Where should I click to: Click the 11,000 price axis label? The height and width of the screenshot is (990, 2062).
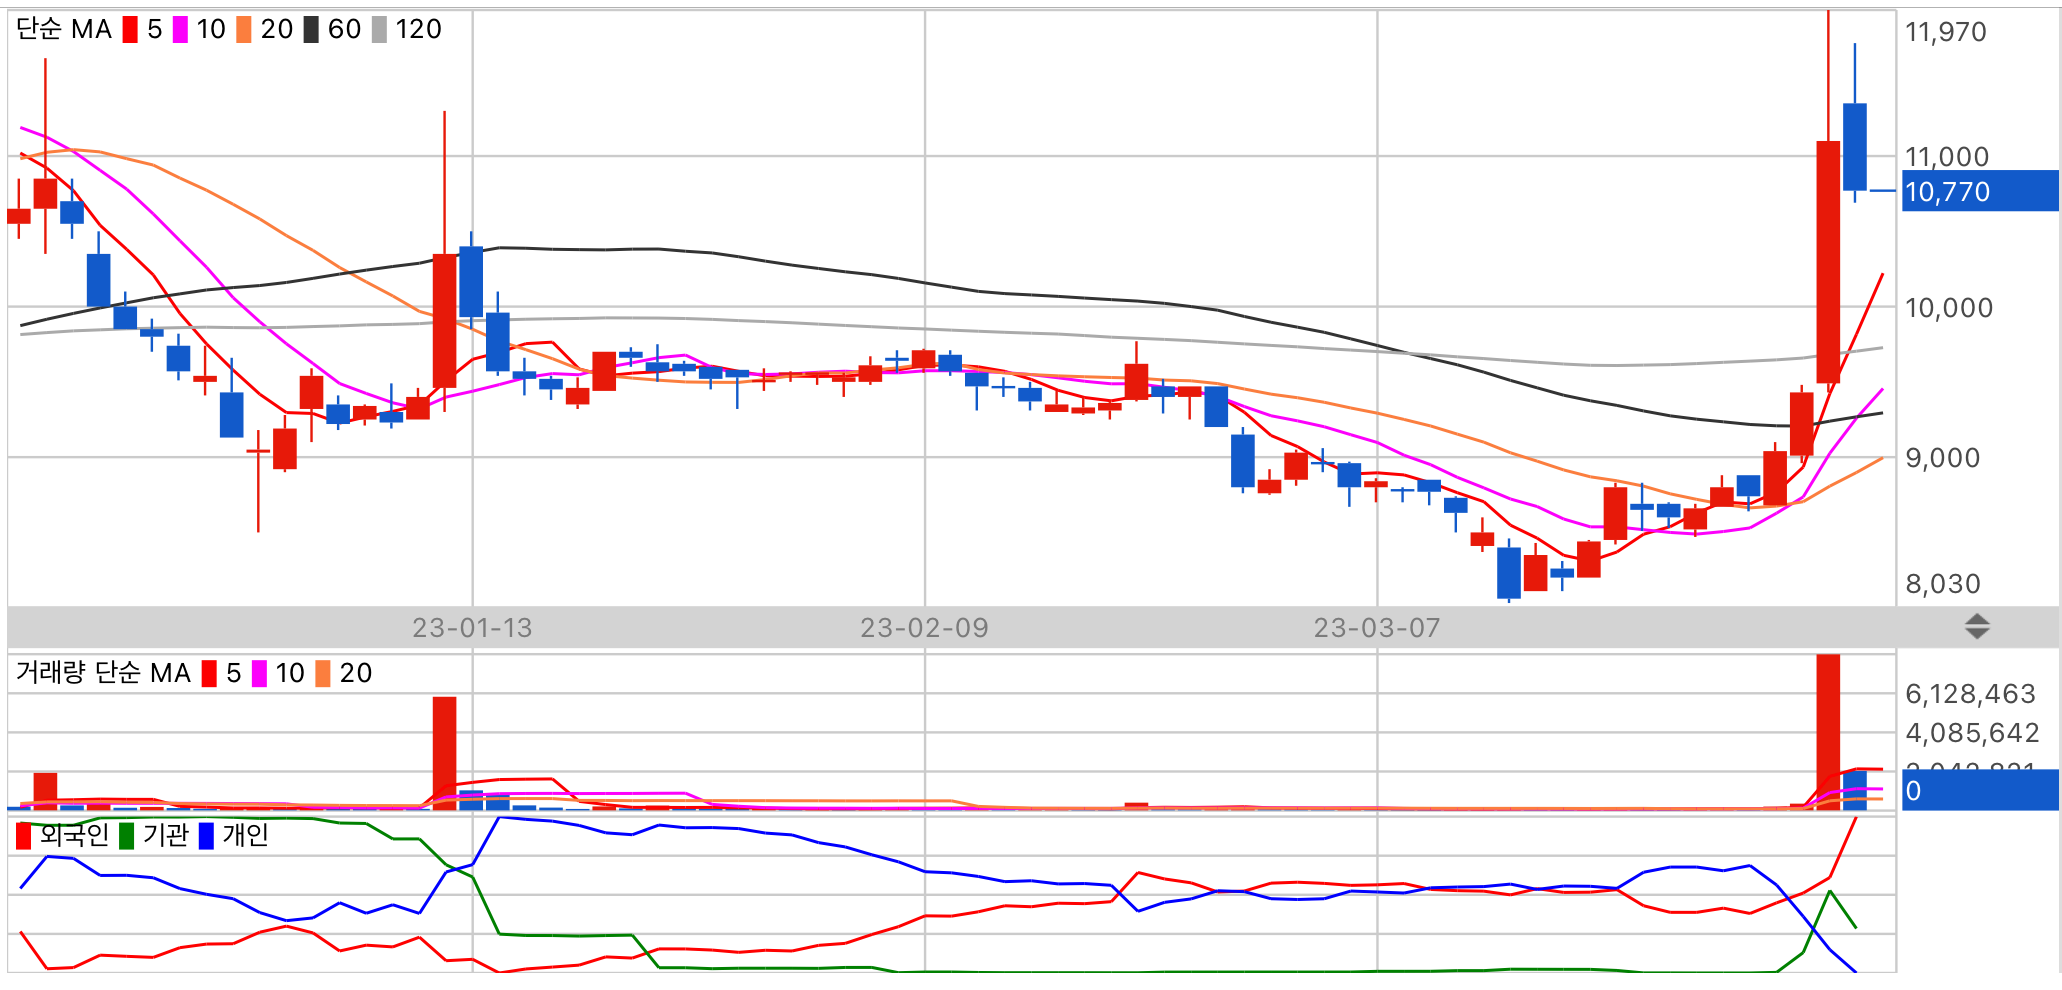click(1946, 157)
